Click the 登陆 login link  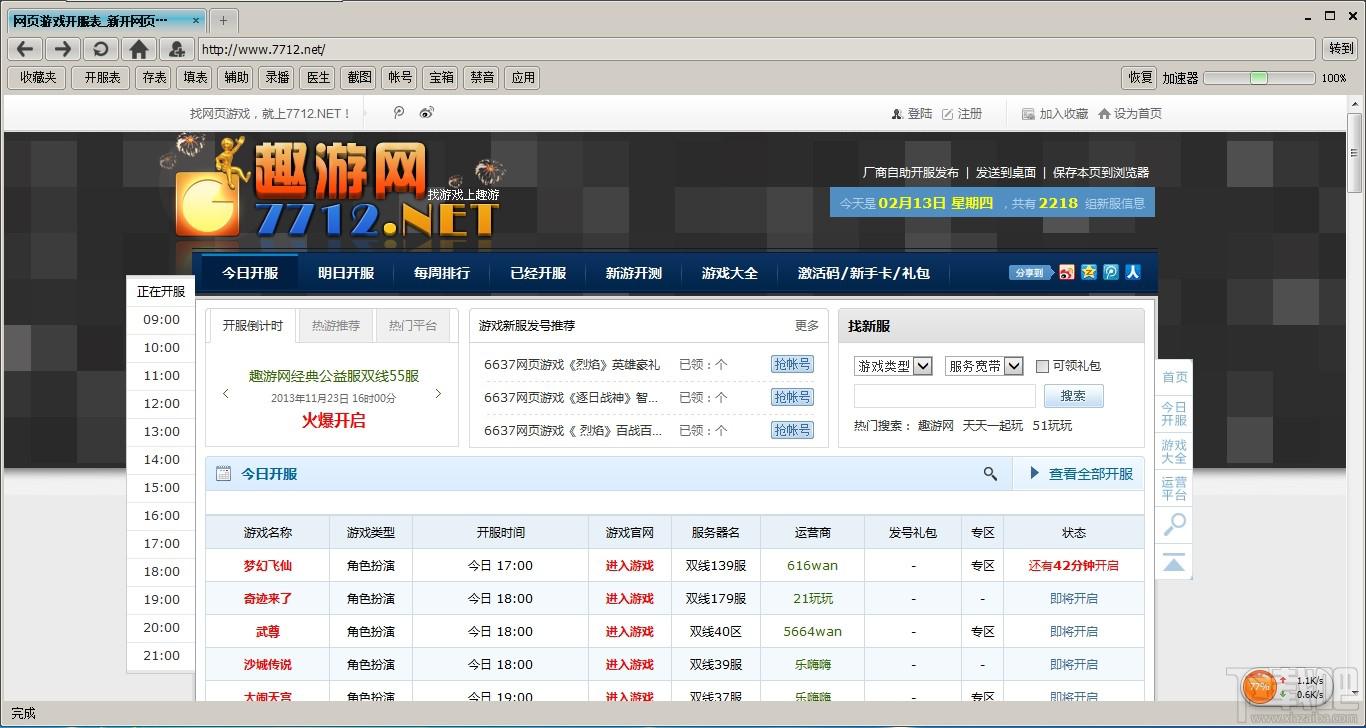[912, 114]
